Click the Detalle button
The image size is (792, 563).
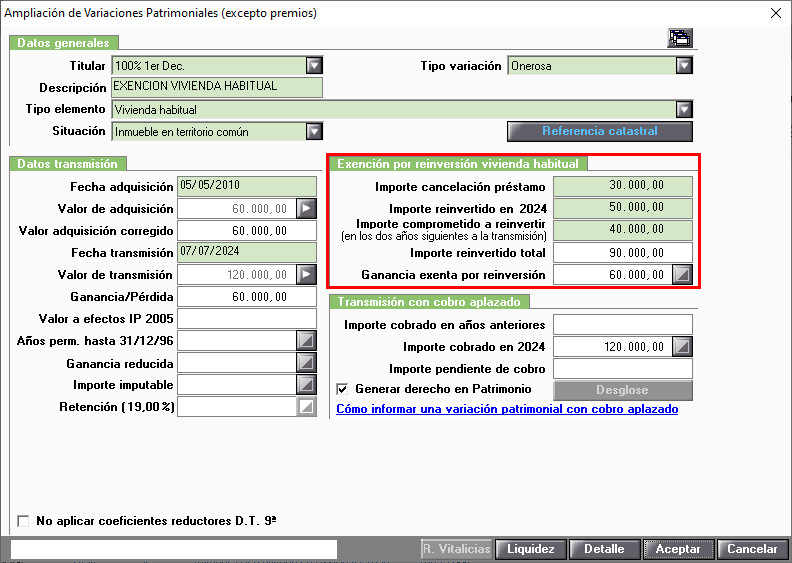604,549
